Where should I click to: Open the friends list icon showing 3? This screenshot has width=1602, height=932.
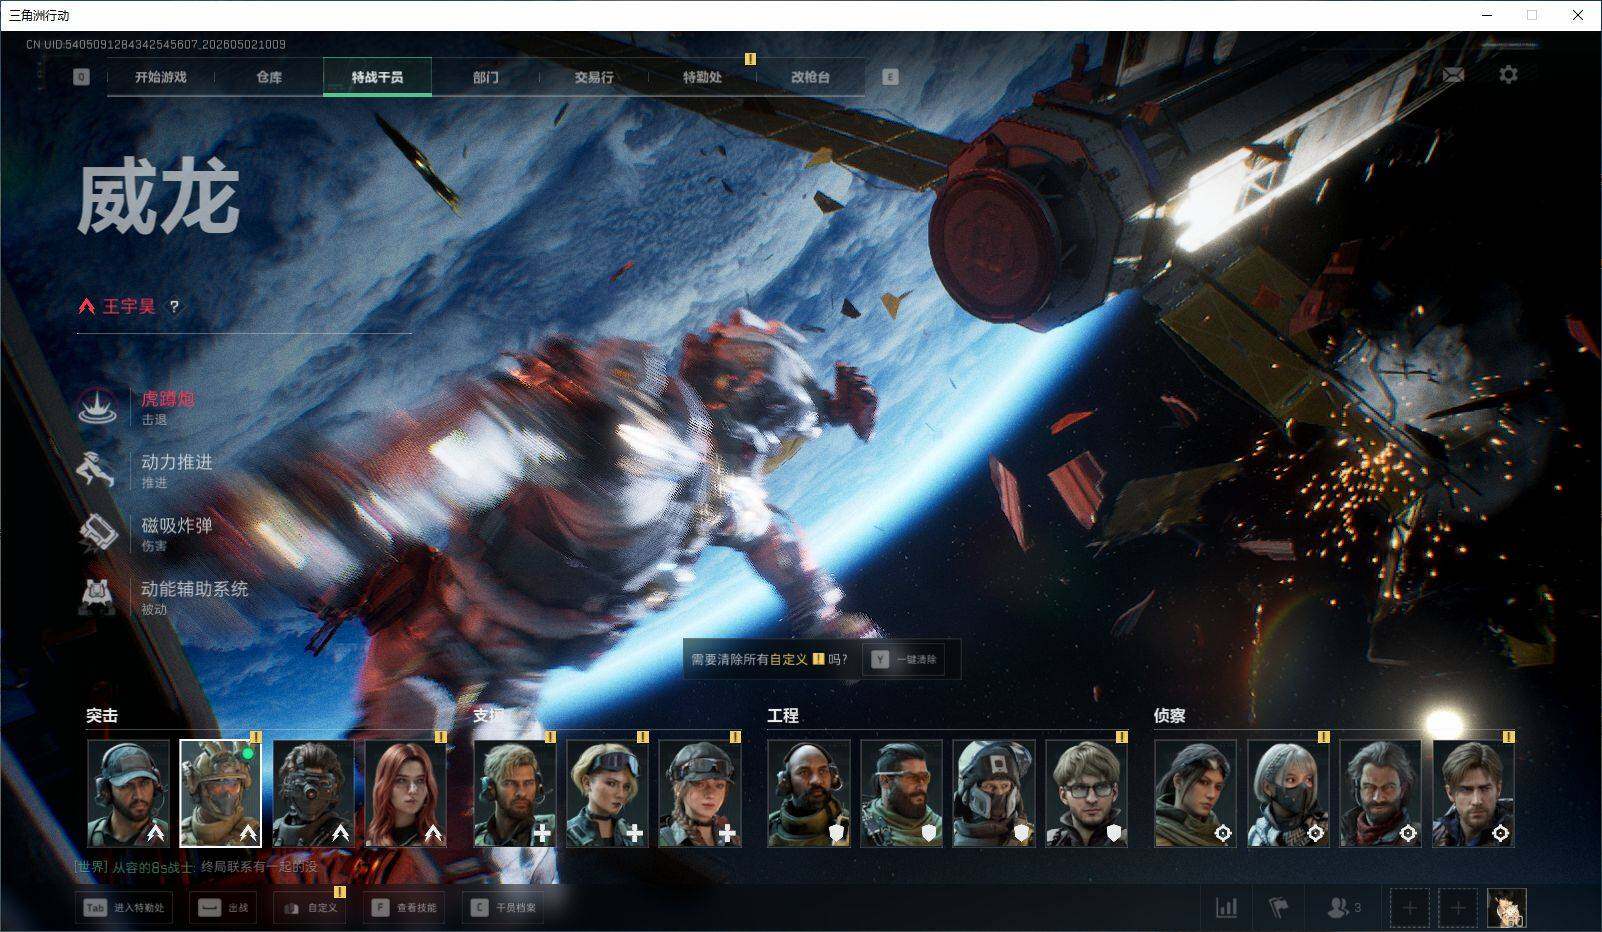[x=1343, y=908]
